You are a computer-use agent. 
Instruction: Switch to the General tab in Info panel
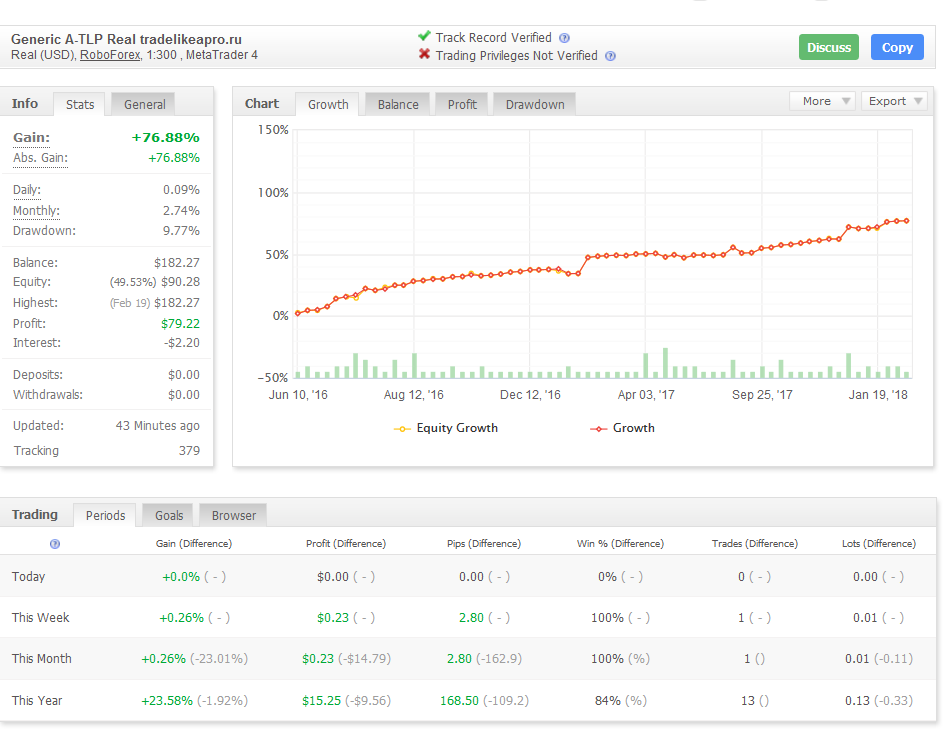pos(144,105)
